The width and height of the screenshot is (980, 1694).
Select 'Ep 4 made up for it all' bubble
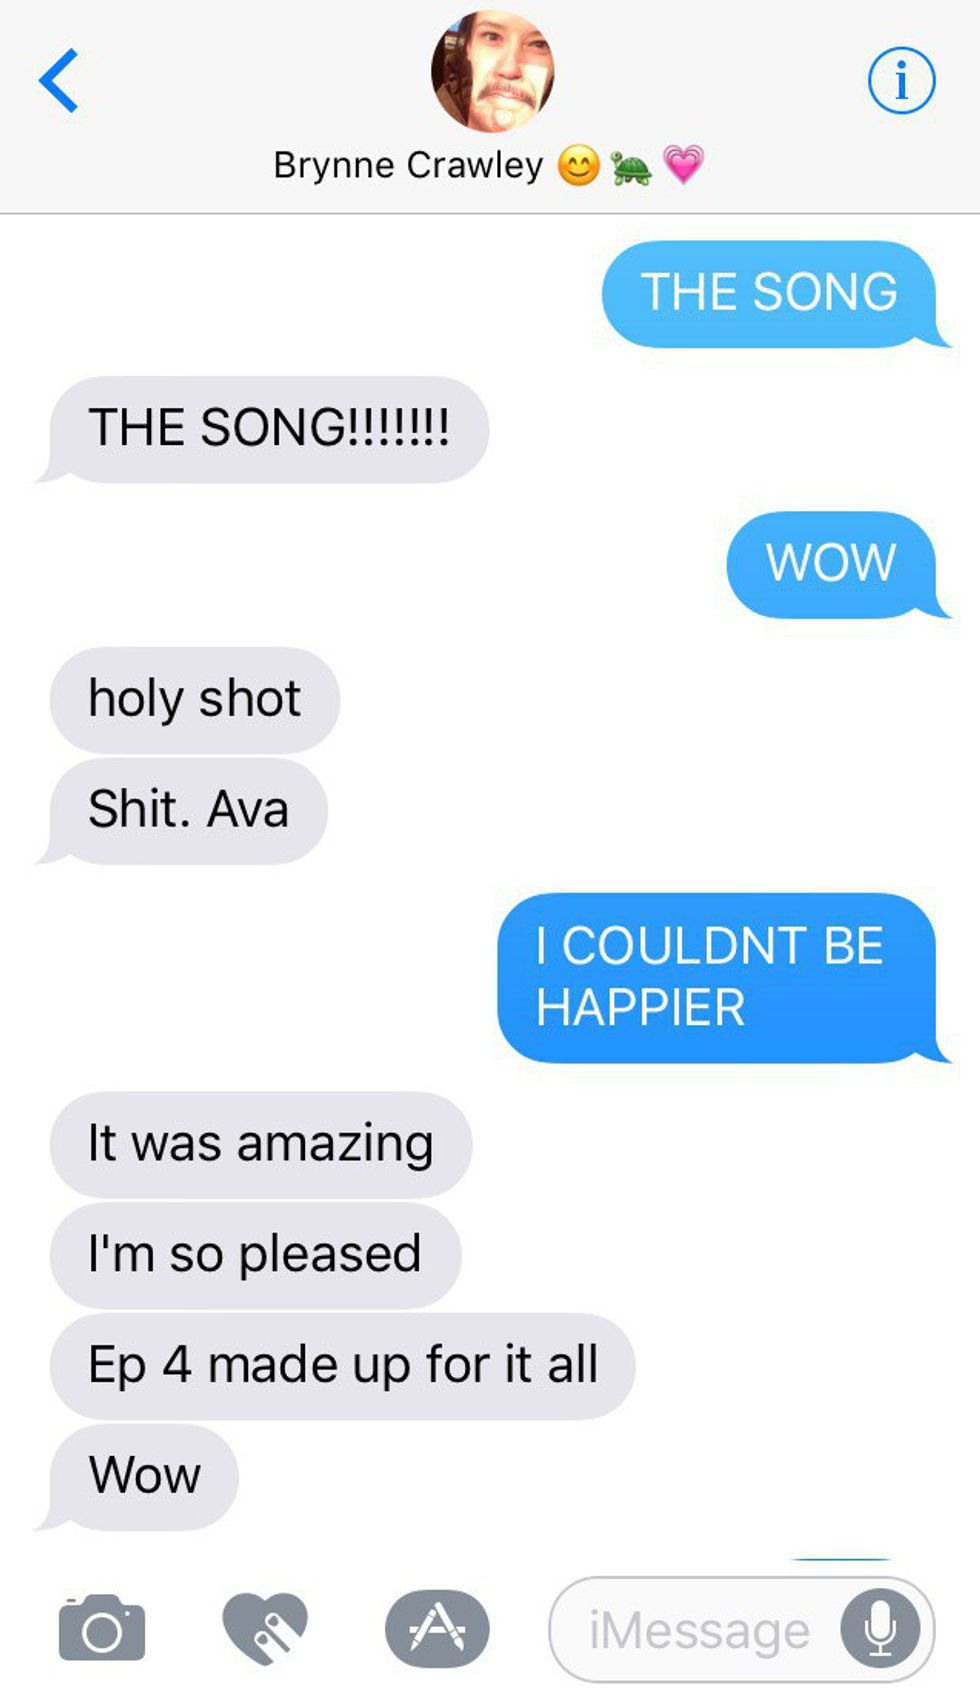[342, 1366]
